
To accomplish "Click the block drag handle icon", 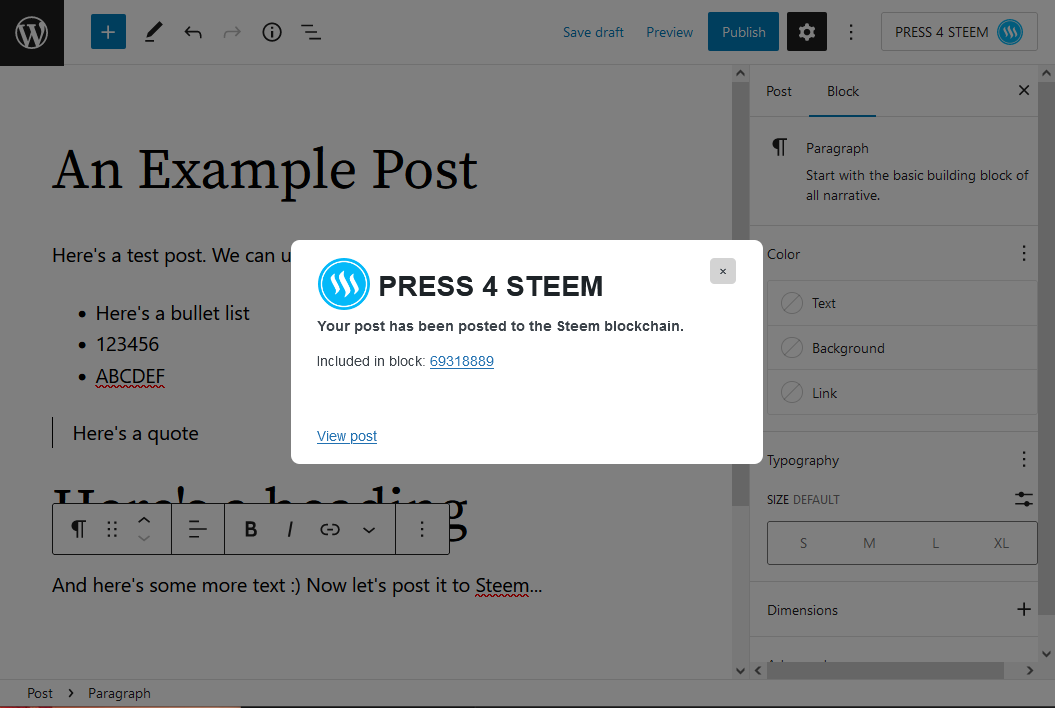I will click(x=112, y=530).
